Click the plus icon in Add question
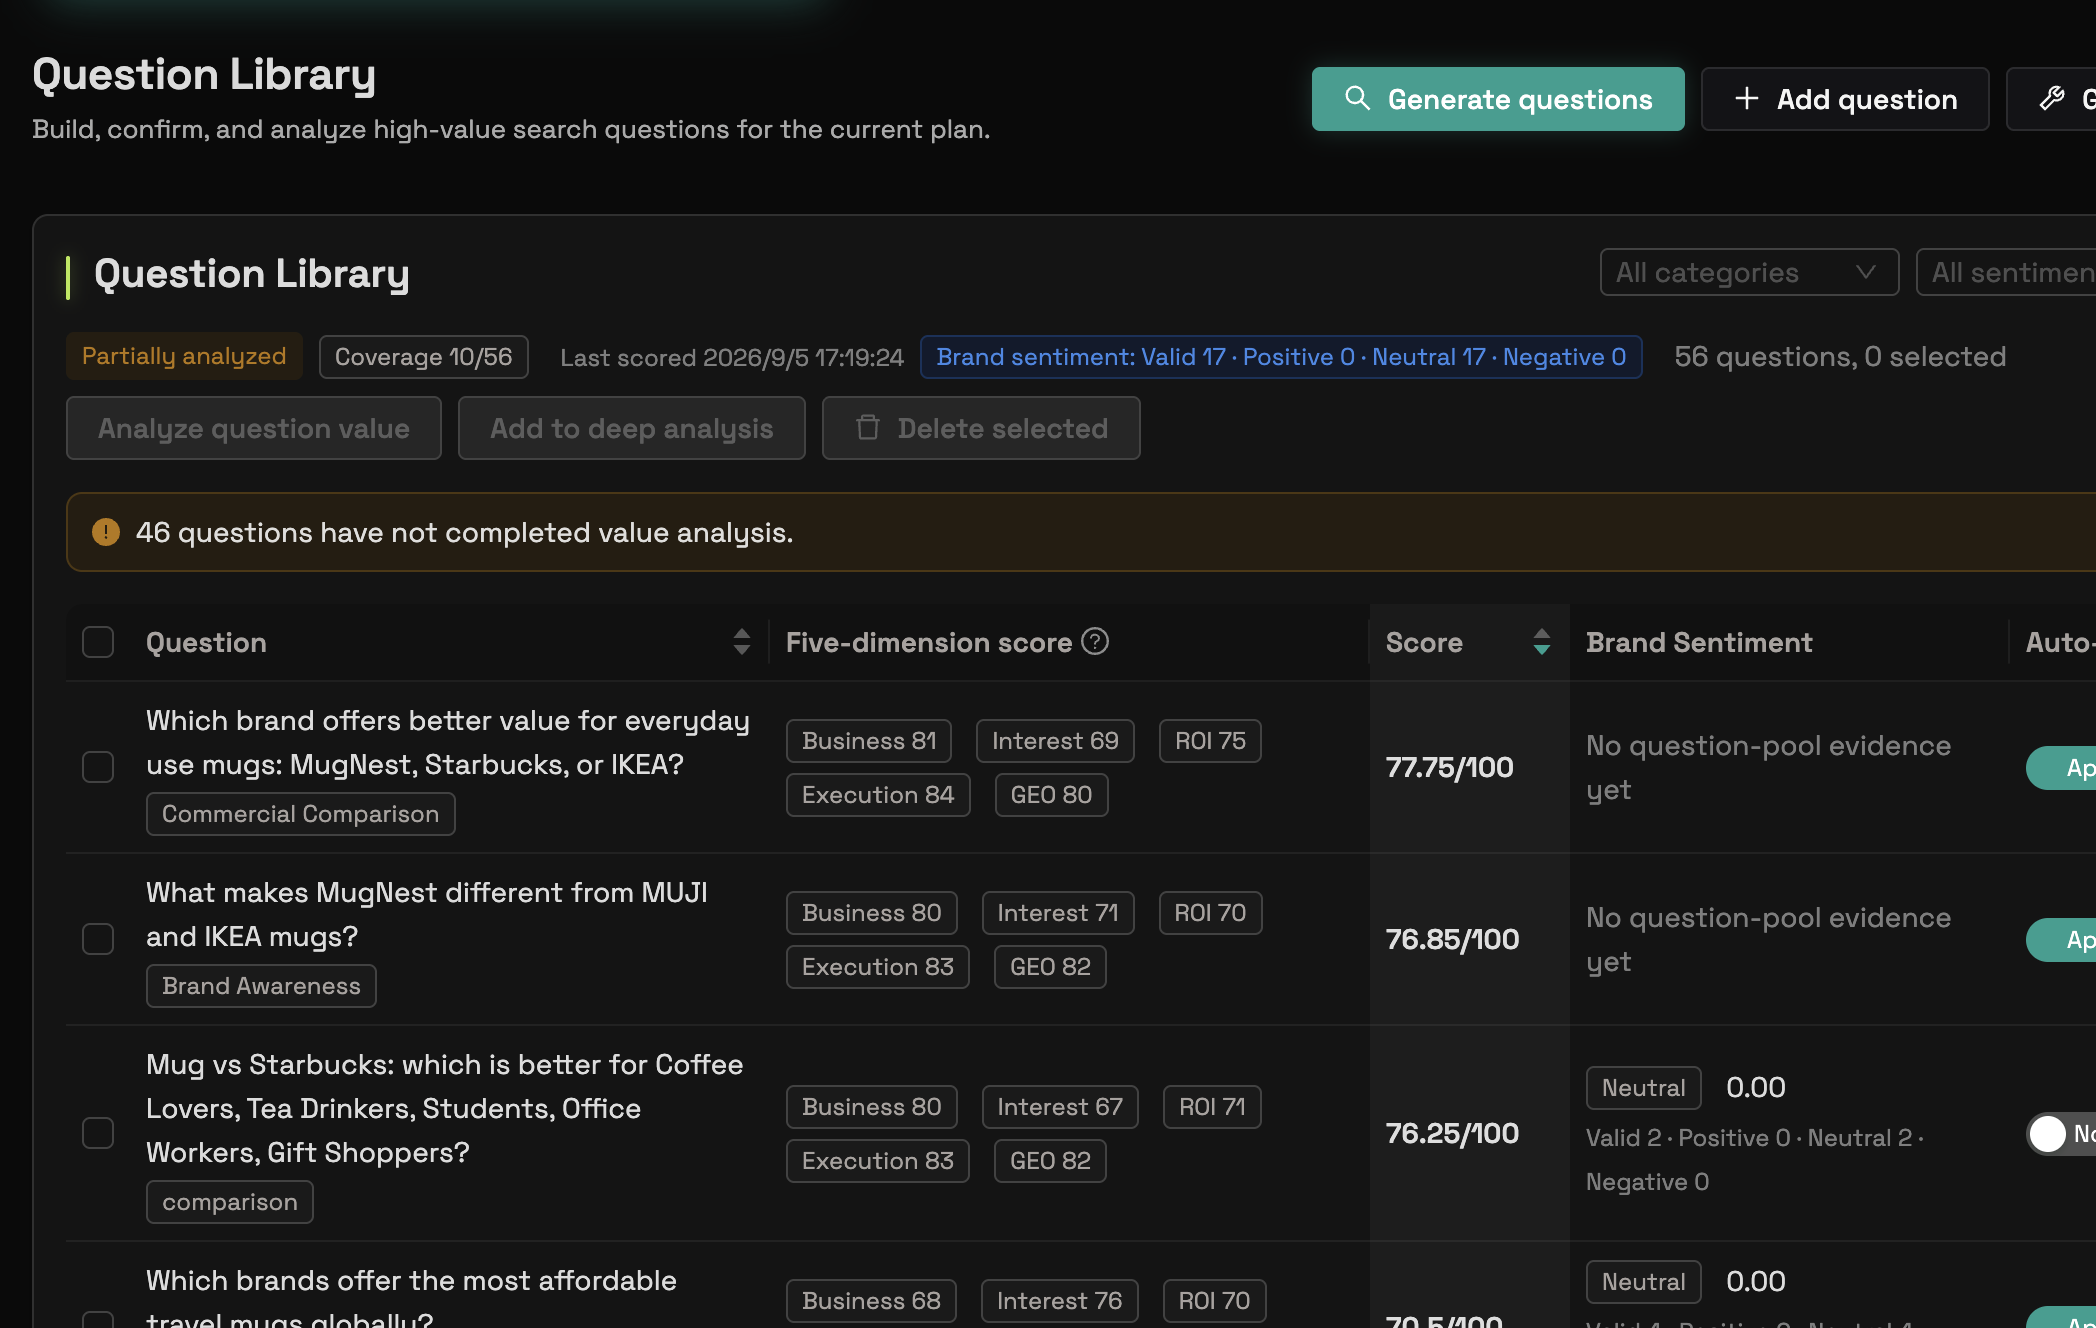2096x1328 pixels. pos(1746,98)
